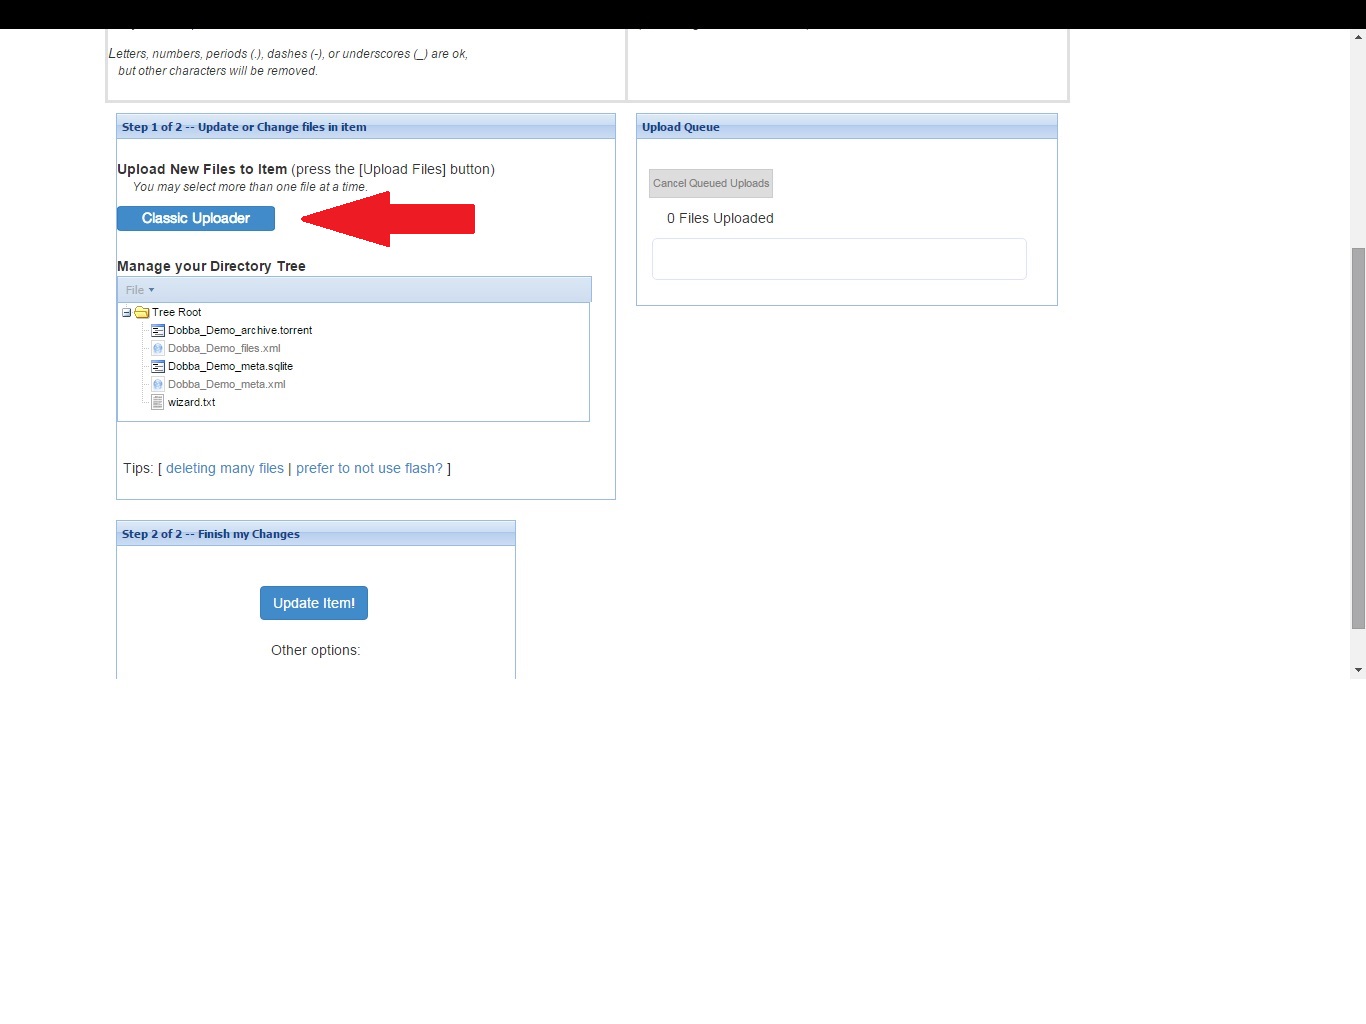1366x1024 pixels.
Task: Select Dobba_Demo_archive.torrent file name
Action: point(240,330)
